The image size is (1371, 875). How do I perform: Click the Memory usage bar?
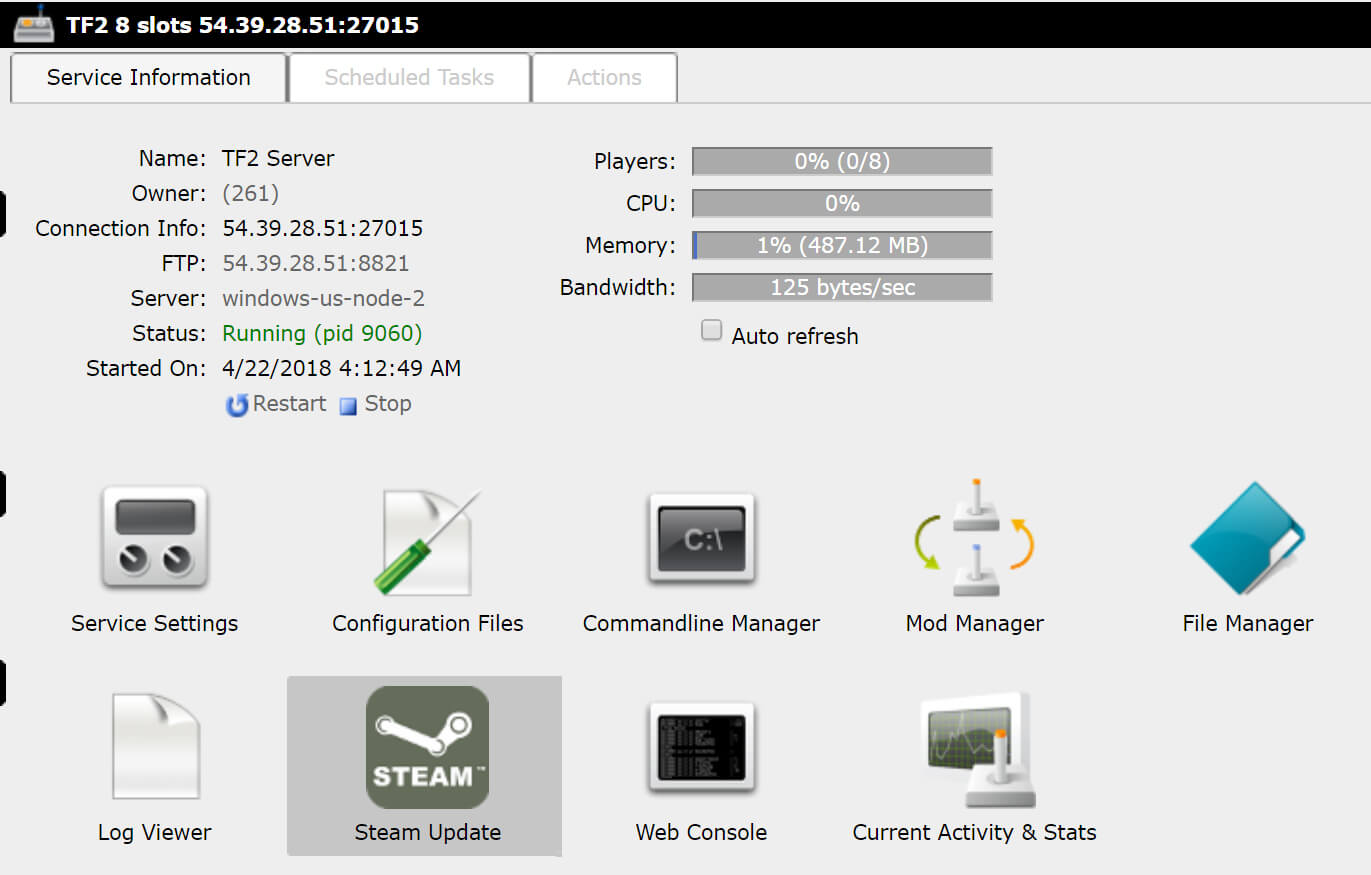click(x=842, y=245)
